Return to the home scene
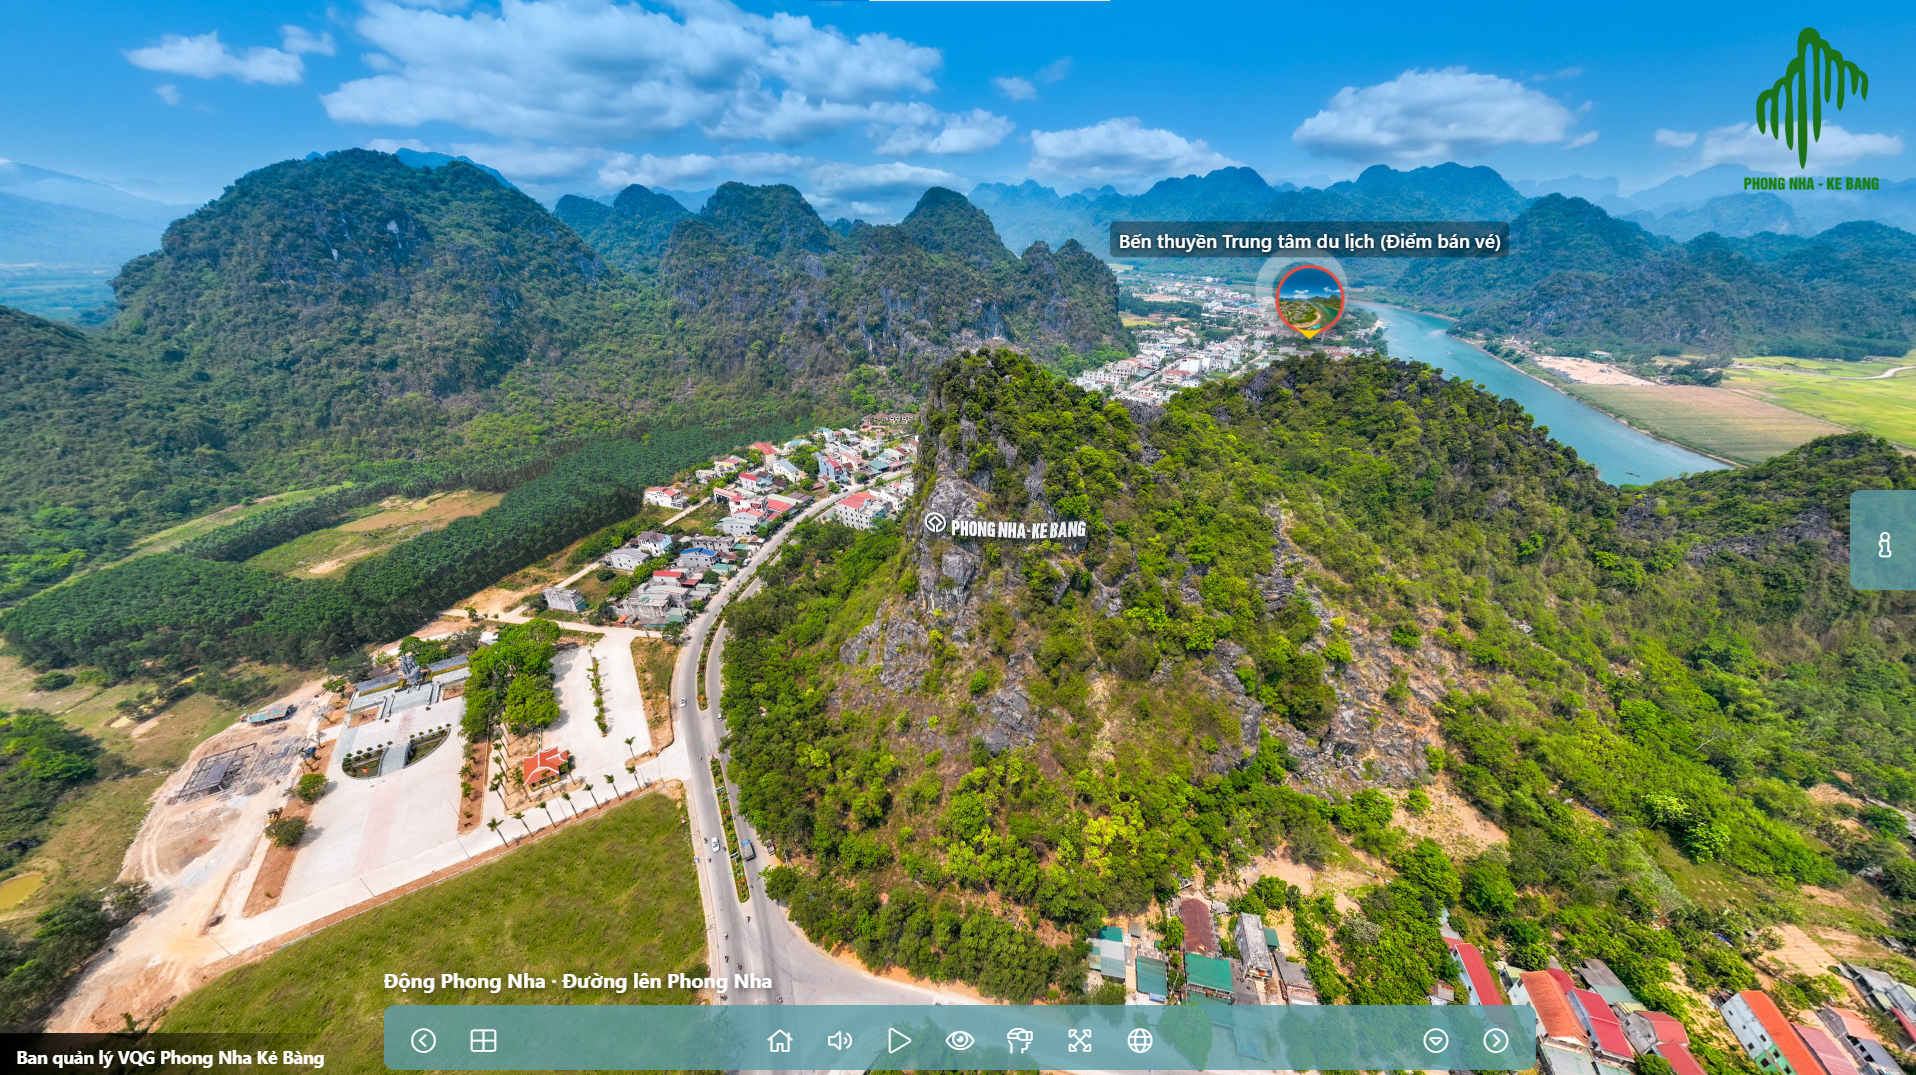 [x=780, y=1041]
